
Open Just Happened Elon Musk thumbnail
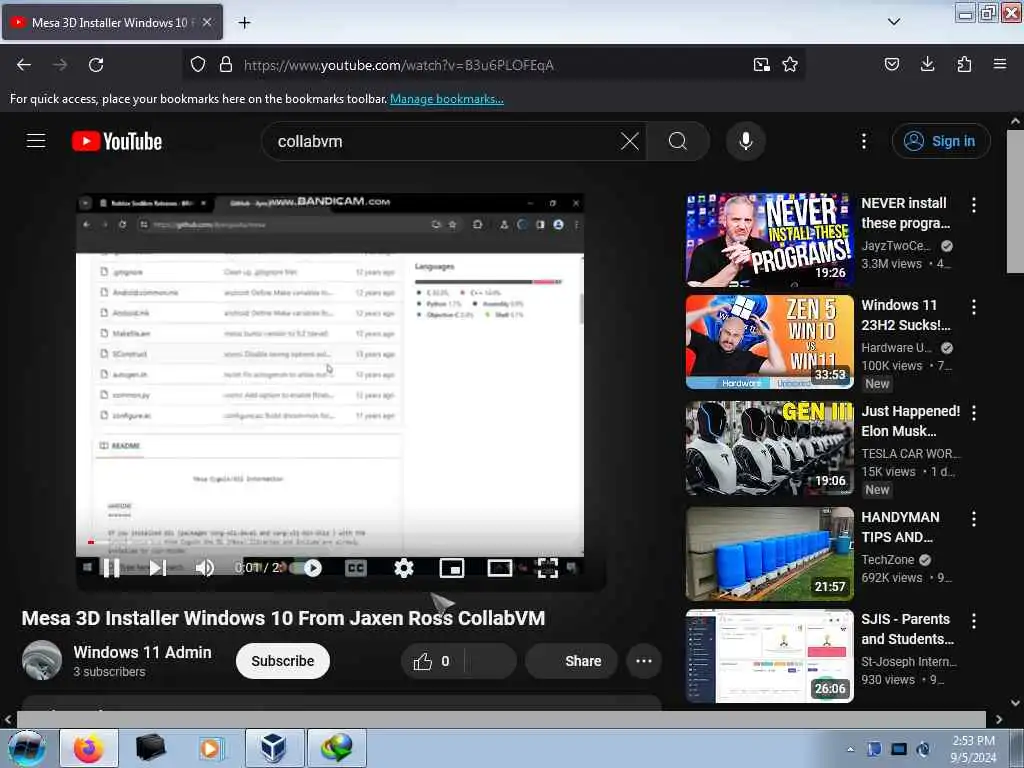pos(769,447)
